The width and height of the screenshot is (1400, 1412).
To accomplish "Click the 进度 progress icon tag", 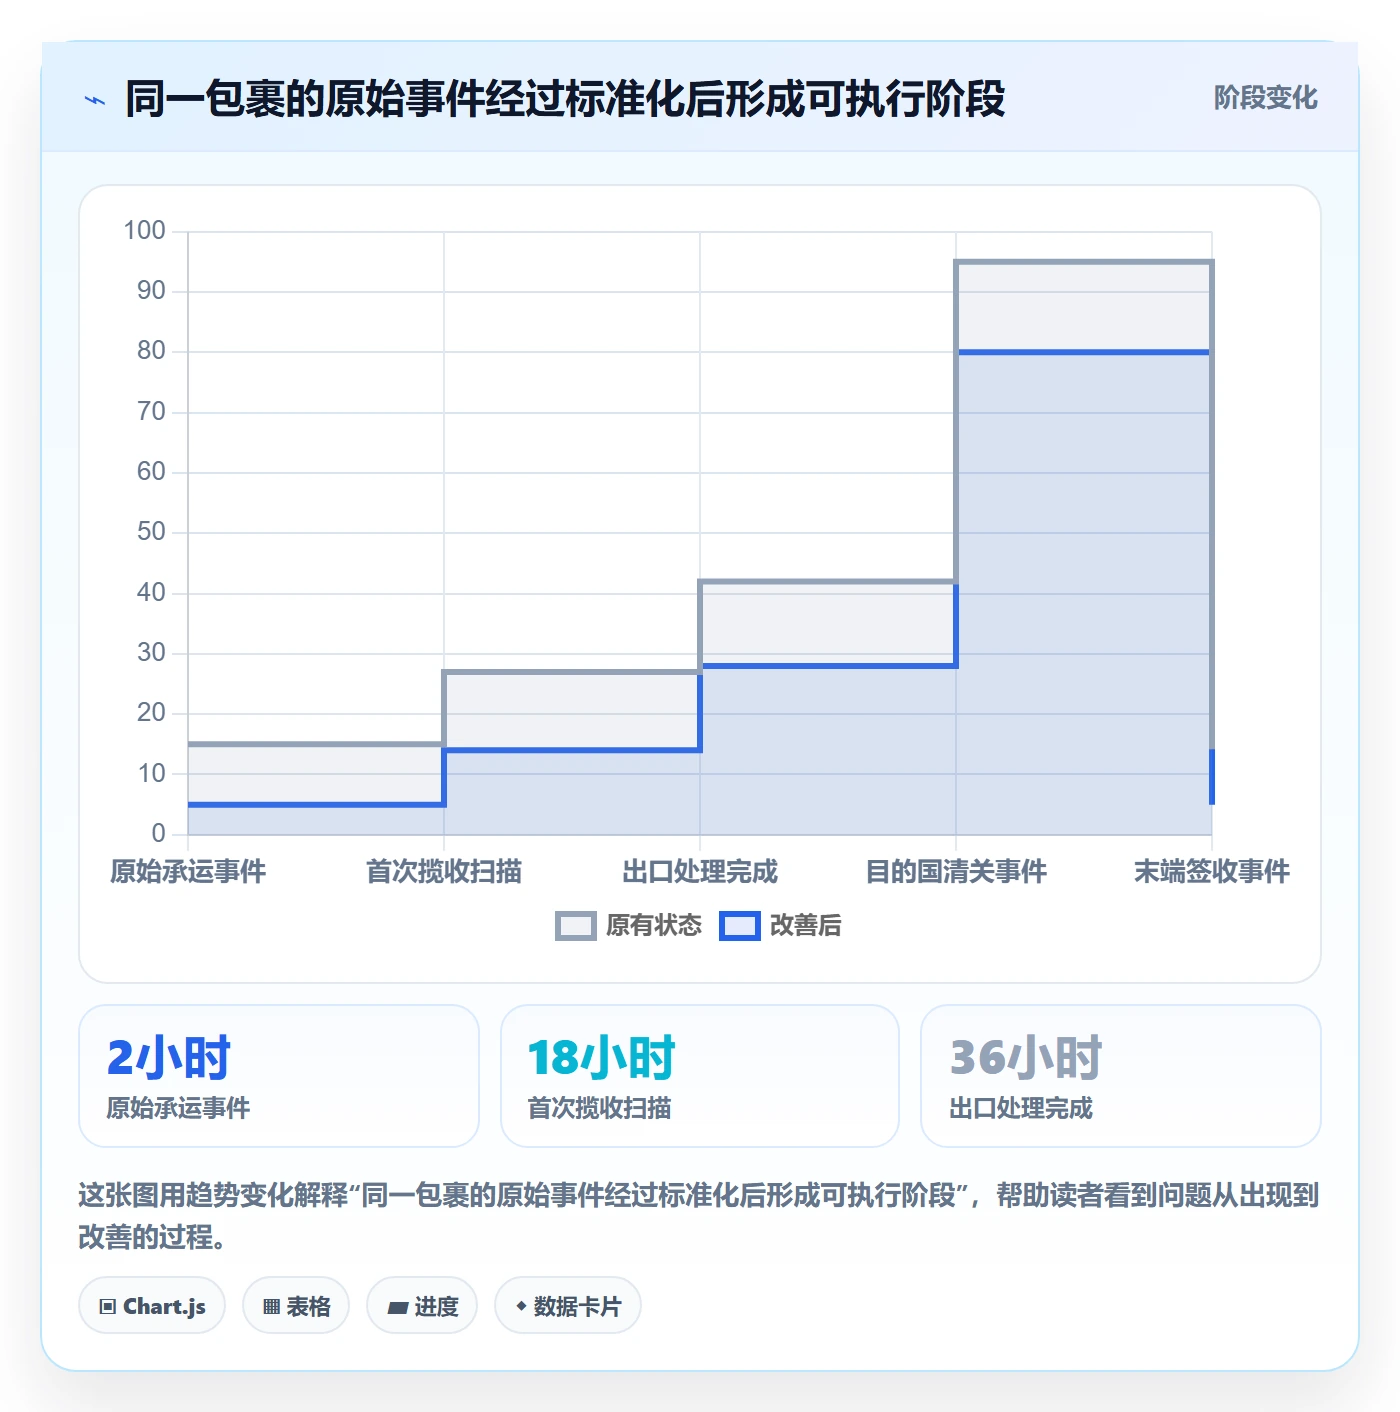I will (x=422, y=1306).
